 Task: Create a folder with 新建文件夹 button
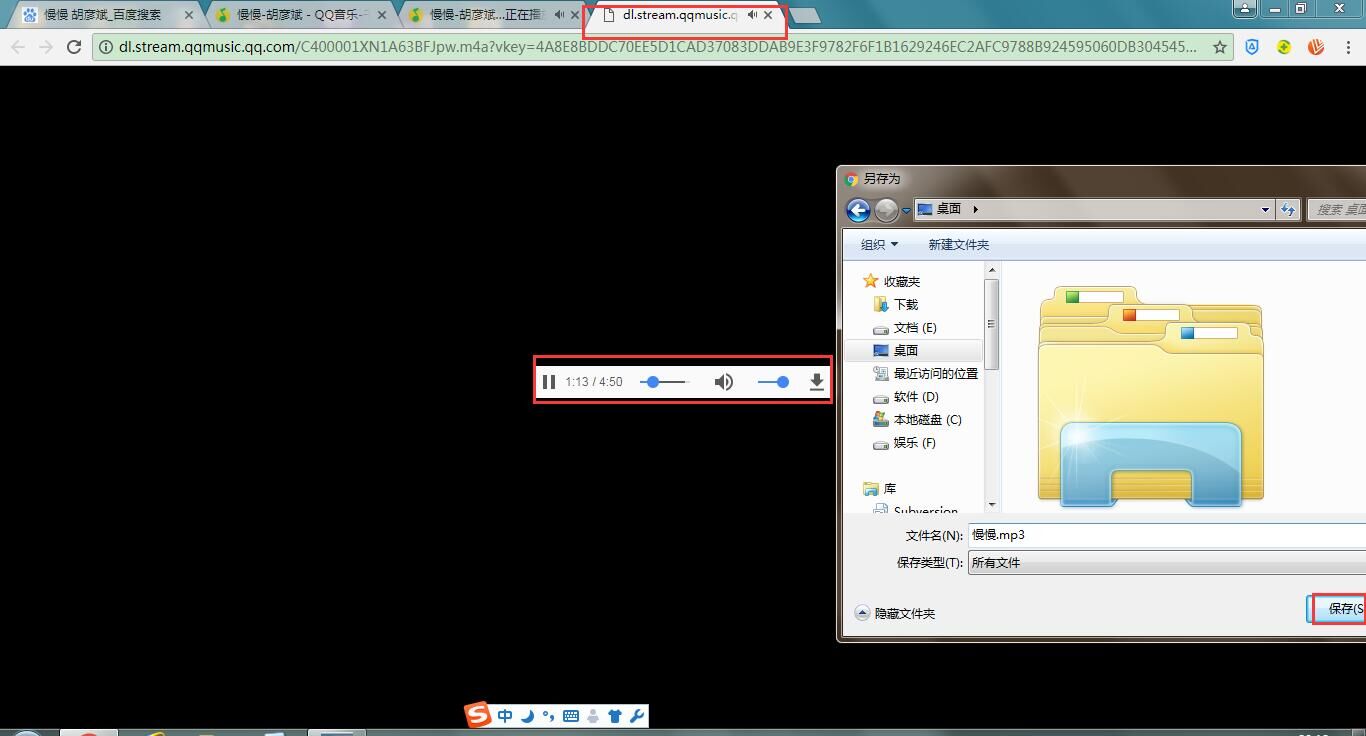[957, 244]
